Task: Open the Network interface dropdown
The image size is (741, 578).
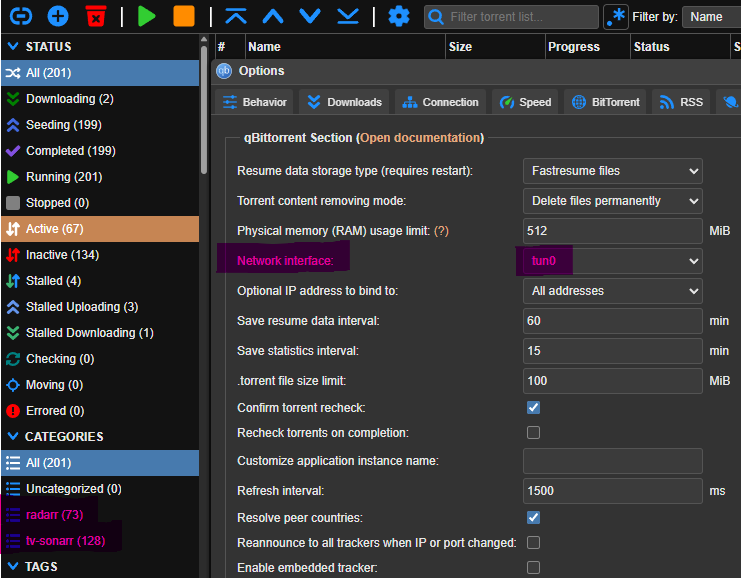Action: pos(612,261)
